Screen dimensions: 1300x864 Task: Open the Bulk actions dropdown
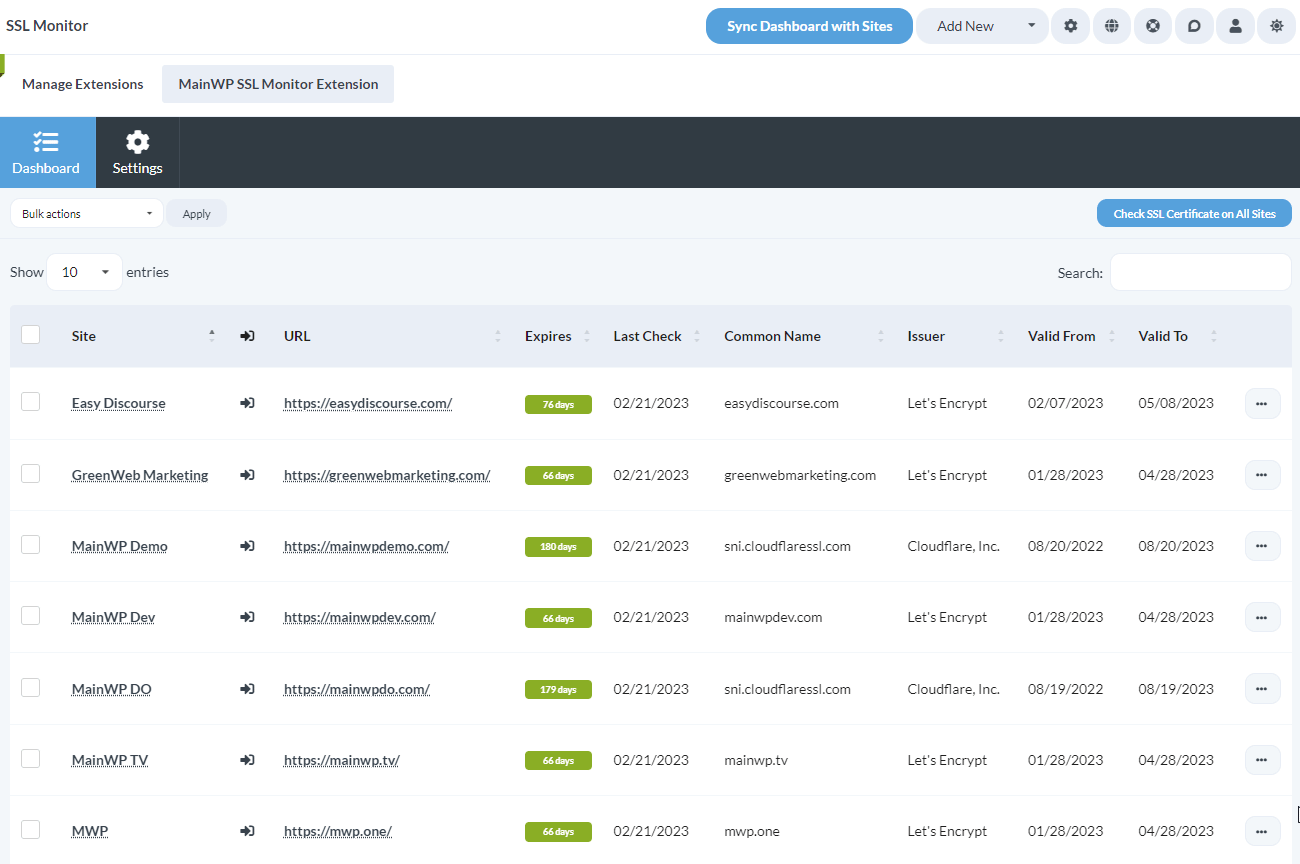click(x=86, y=213)
